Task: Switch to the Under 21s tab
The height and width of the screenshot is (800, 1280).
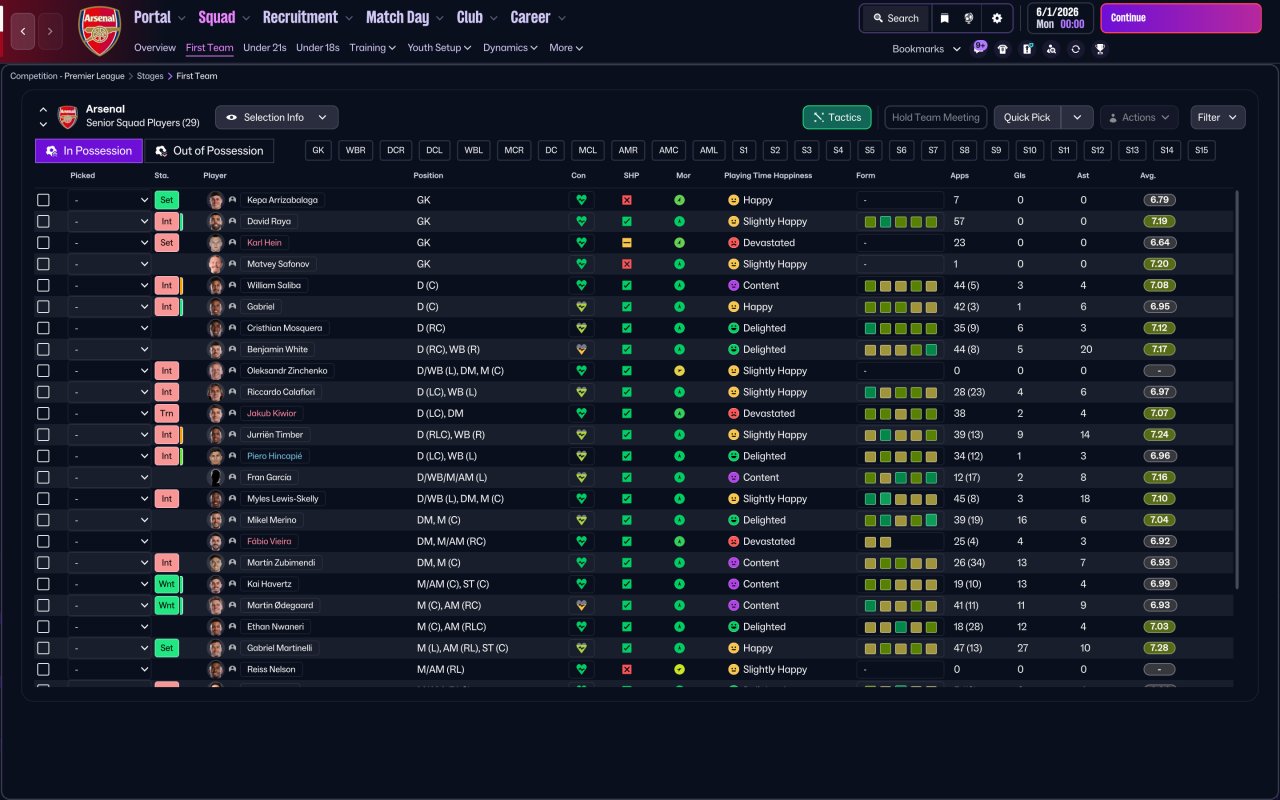Action: point(265,48)
